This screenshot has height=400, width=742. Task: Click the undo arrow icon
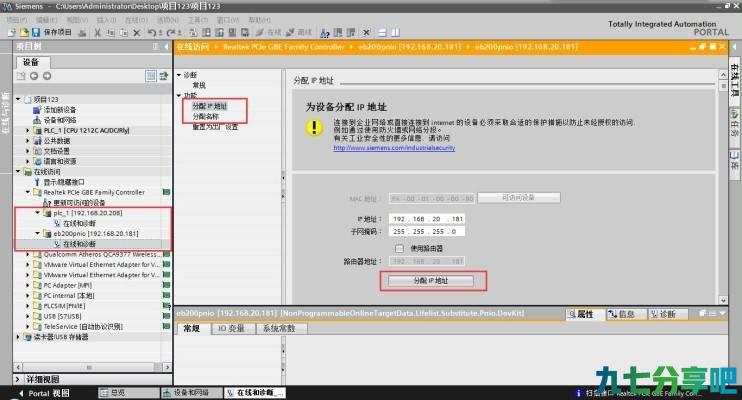click(151, 33)
